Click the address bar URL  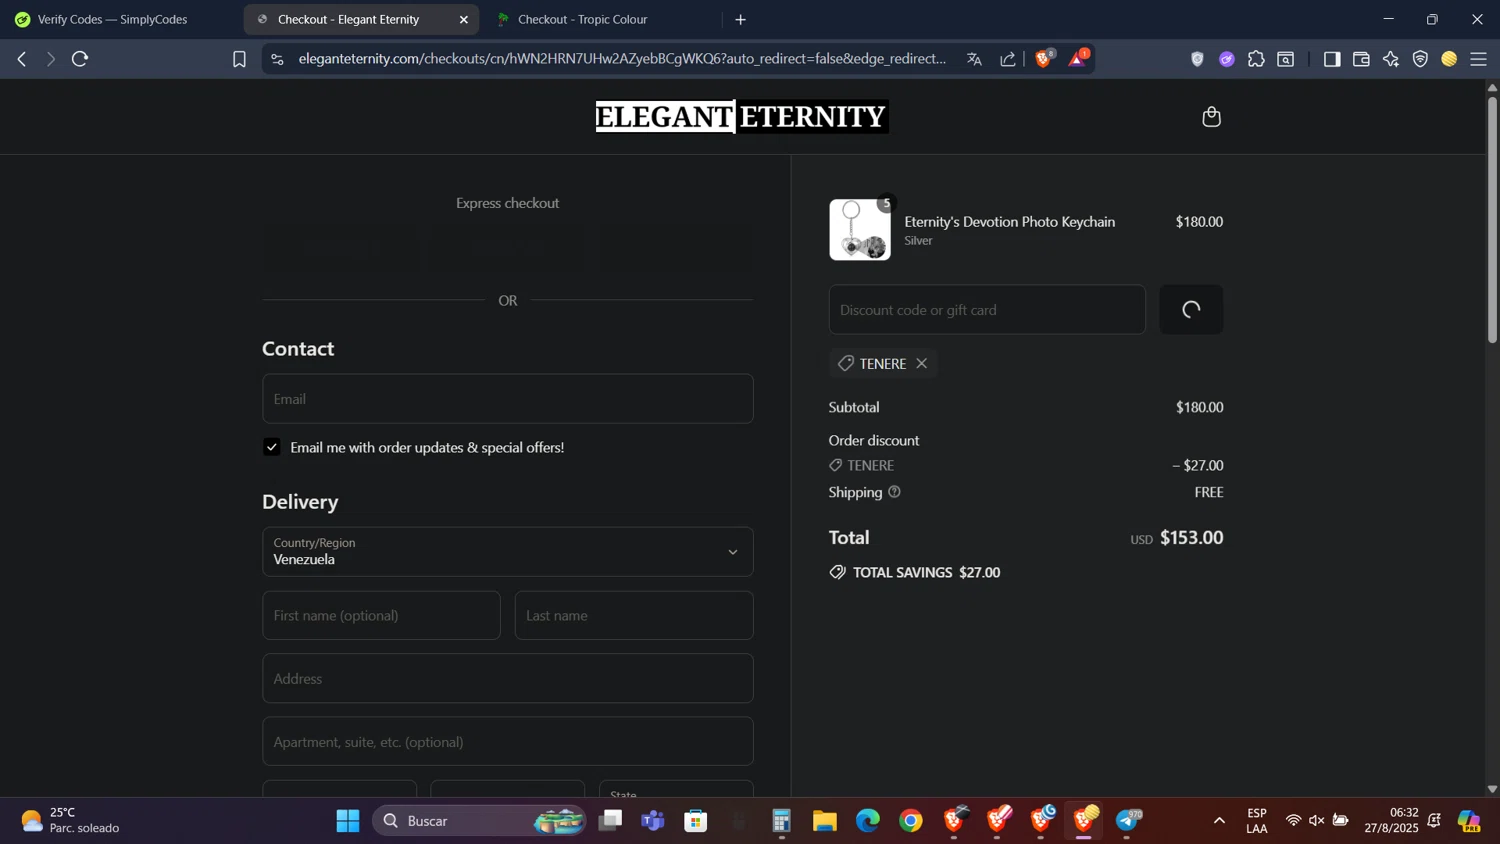pyautogui.click(x=622, y=59)
